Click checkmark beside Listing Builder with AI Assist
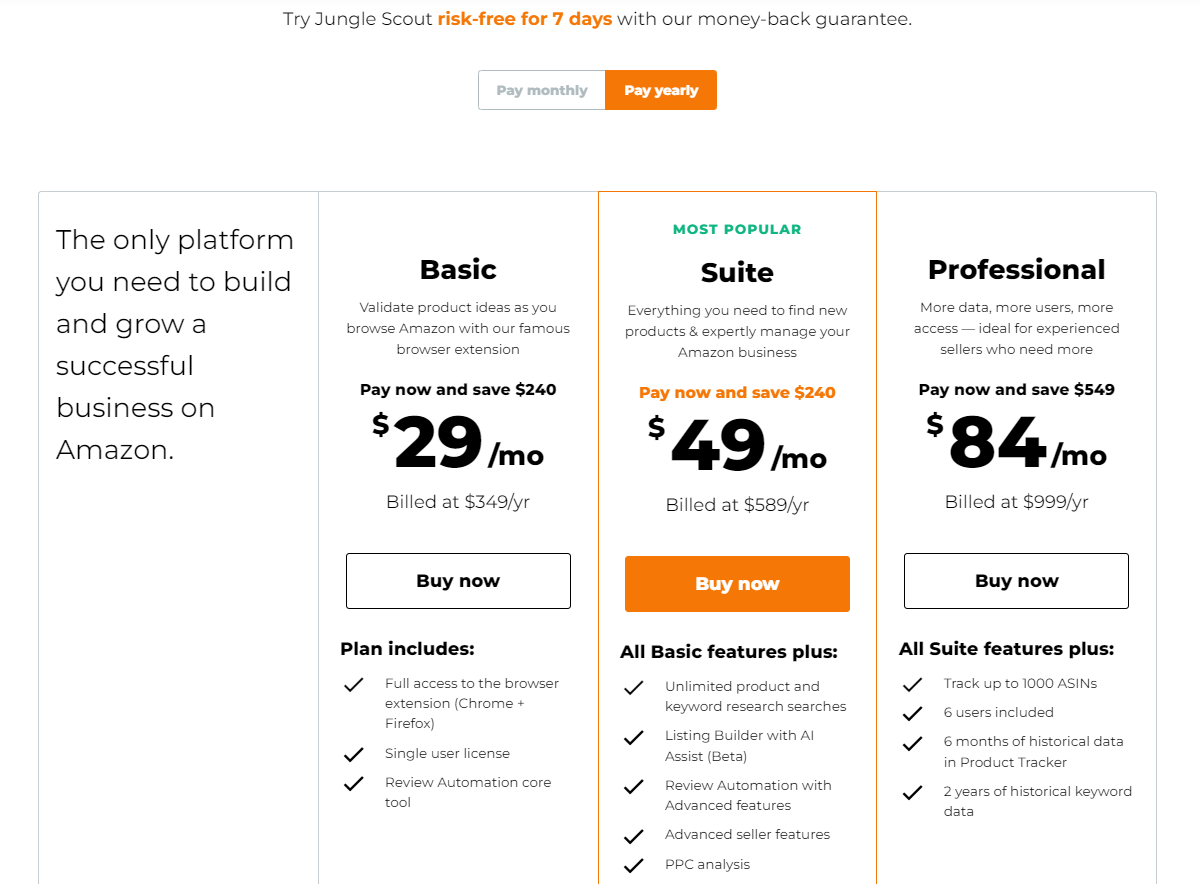1200x884 pixels. point(633,737)
